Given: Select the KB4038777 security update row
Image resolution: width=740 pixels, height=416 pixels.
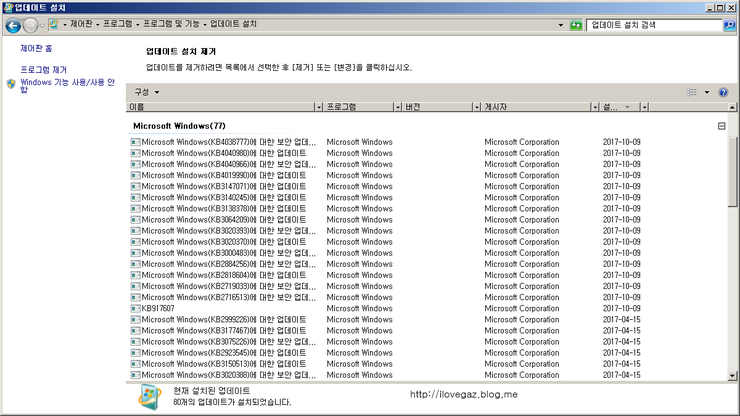Looking at the screenshot, I should tap(386, 142).
